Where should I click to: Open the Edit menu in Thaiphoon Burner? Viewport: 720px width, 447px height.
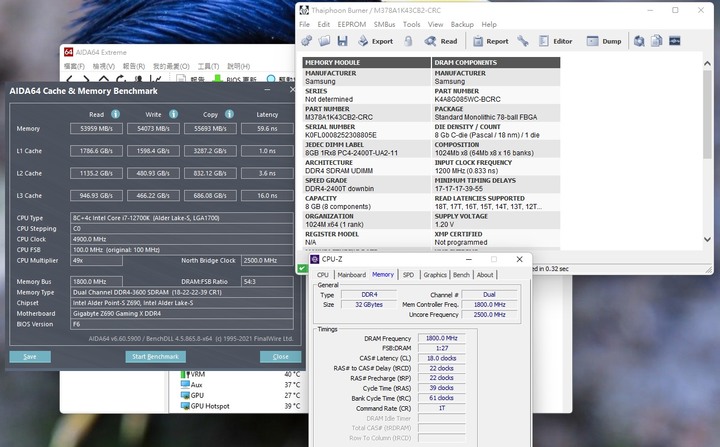324,24
